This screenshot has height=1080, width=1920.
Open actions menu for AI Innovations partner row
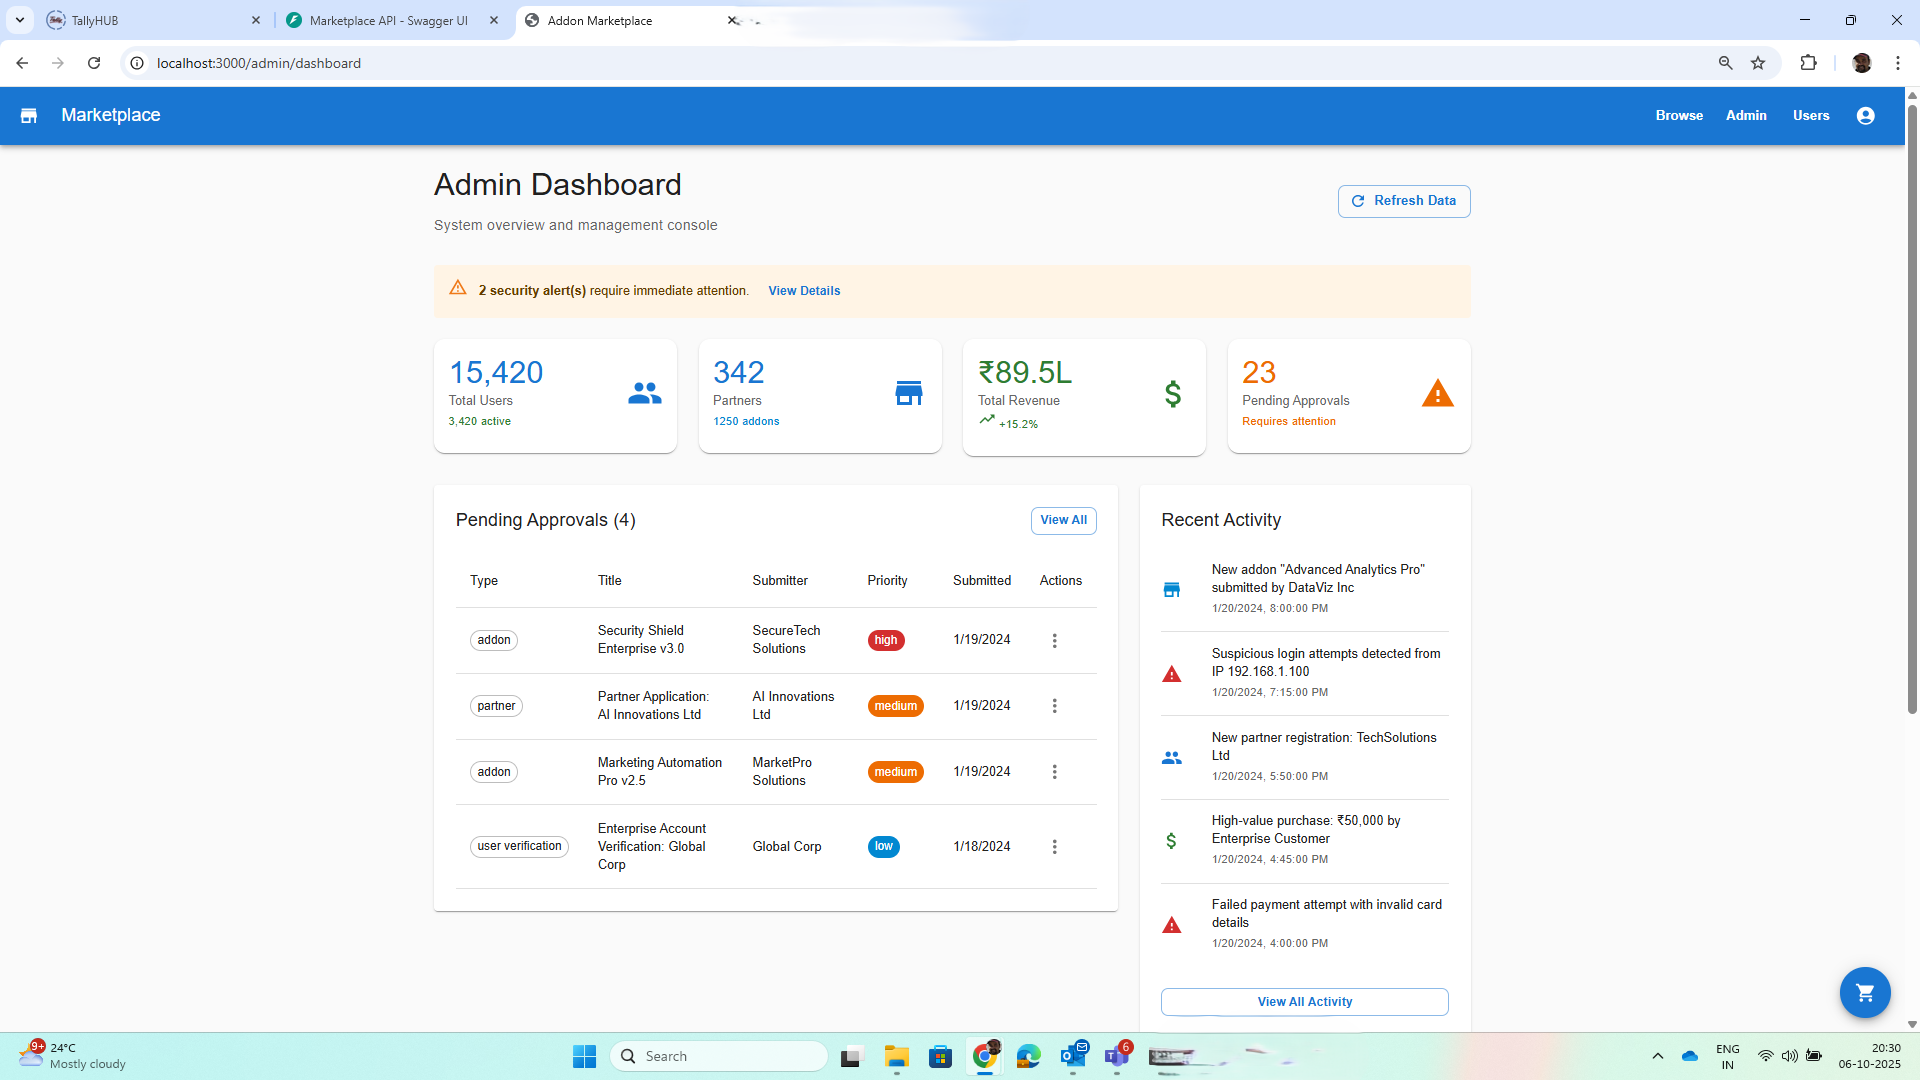1054,706
